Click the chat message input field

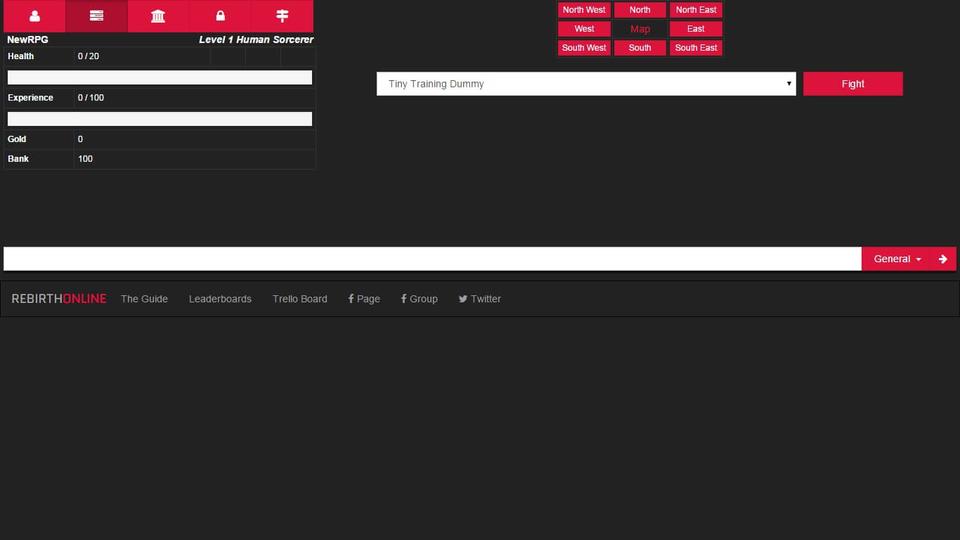pos(432,259)
